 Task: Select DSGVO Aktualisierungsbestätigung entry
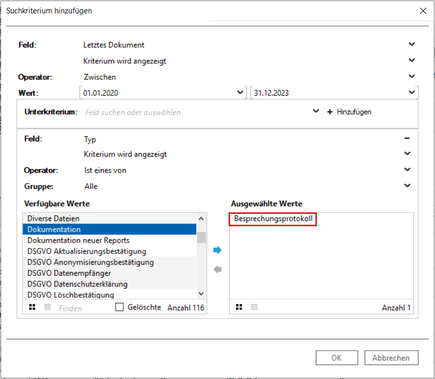pyautogui.click(x=110, y=251)
